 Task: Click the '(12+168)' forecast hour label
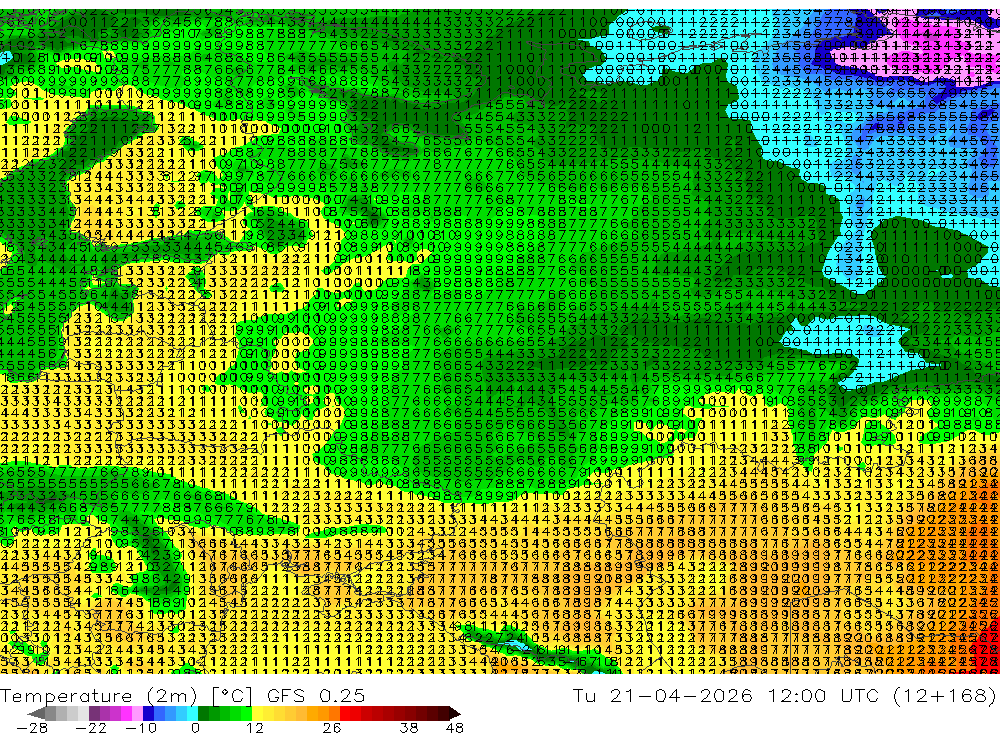944,695
